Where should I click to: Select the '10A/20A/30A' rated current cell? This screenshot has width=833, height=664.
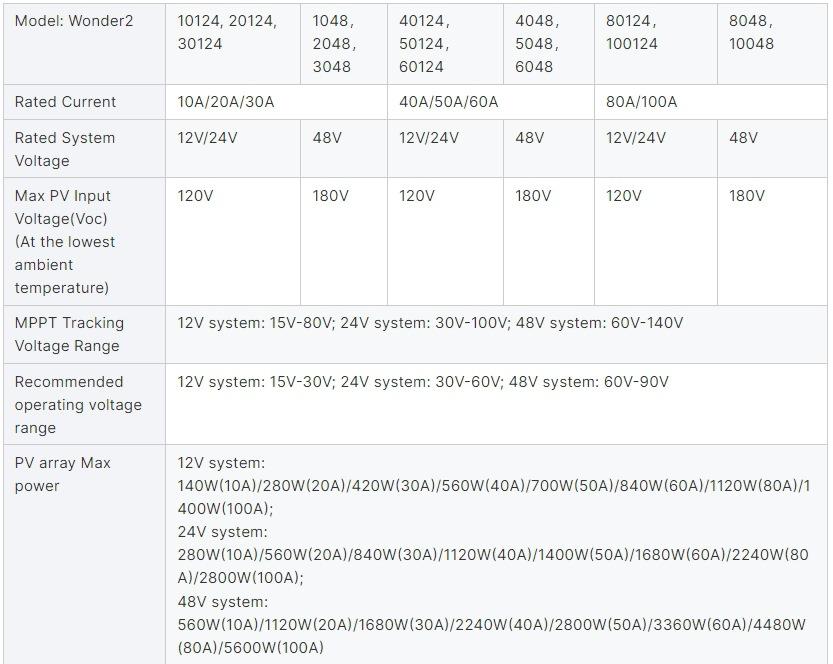coord(226,102)
